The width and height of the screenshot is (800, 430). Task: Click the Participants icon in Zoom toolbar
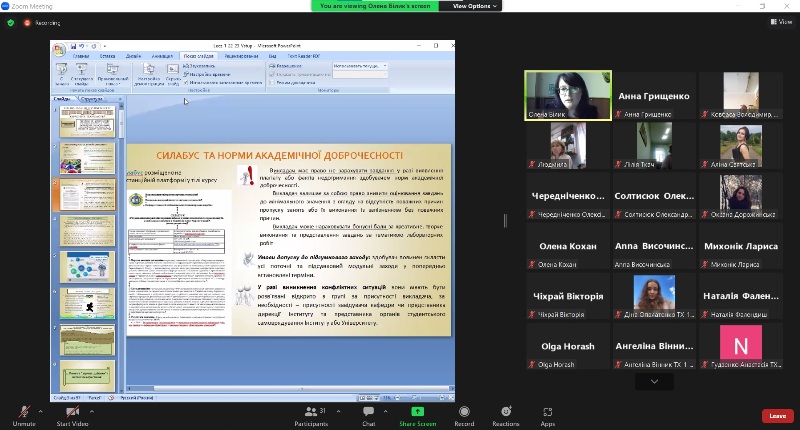tap(313, 411)
